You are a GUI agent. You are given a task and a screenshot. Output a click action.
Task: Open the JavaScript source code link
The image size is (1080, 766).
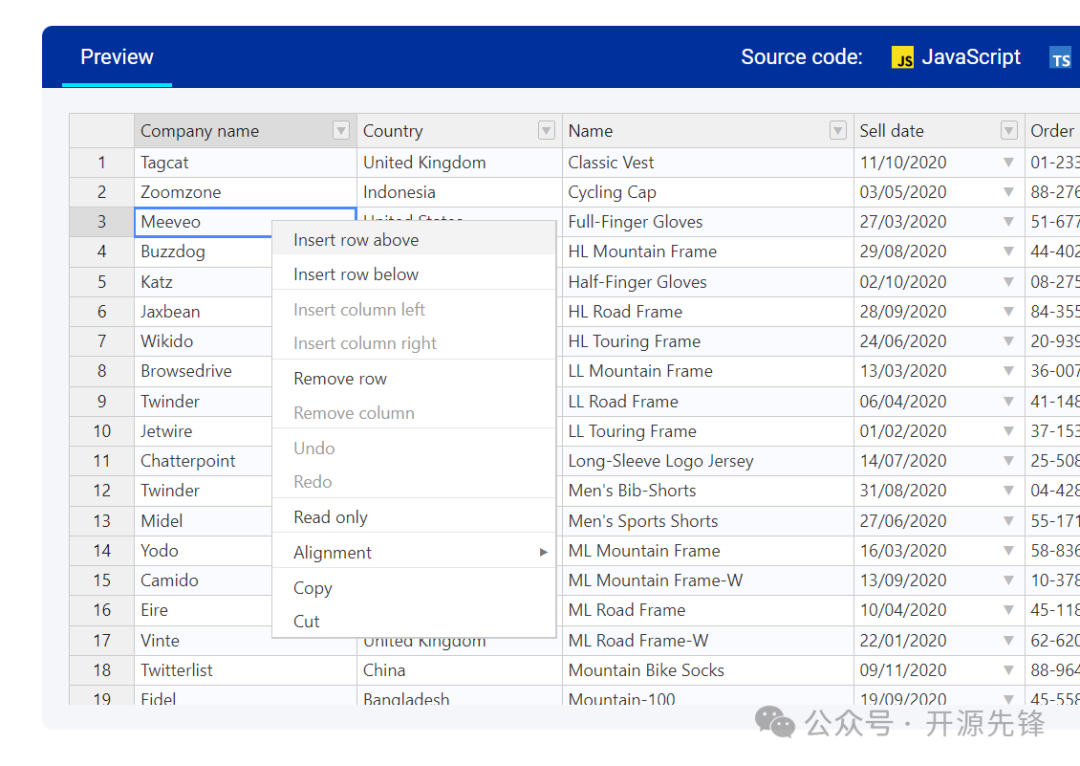[x=957, y=57]
